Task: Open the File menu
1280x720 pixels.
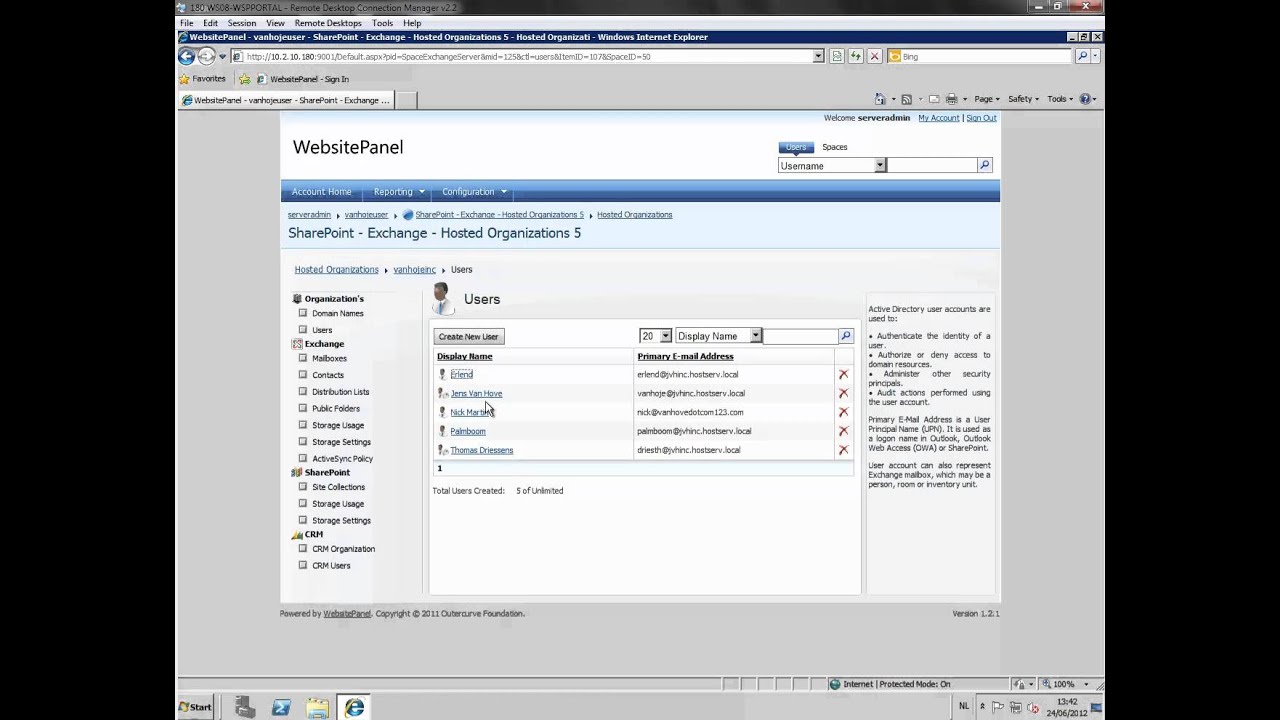Action: click(187, 23)
